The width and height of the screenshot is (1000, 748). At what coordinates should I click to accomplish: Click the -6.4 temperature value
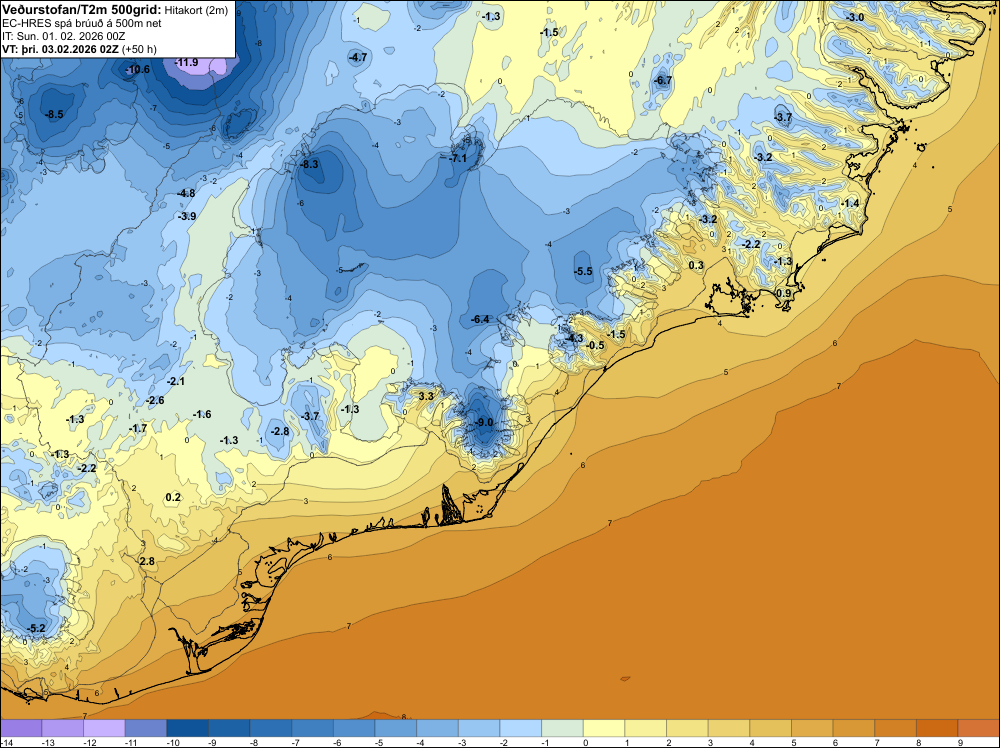[480, 319]
